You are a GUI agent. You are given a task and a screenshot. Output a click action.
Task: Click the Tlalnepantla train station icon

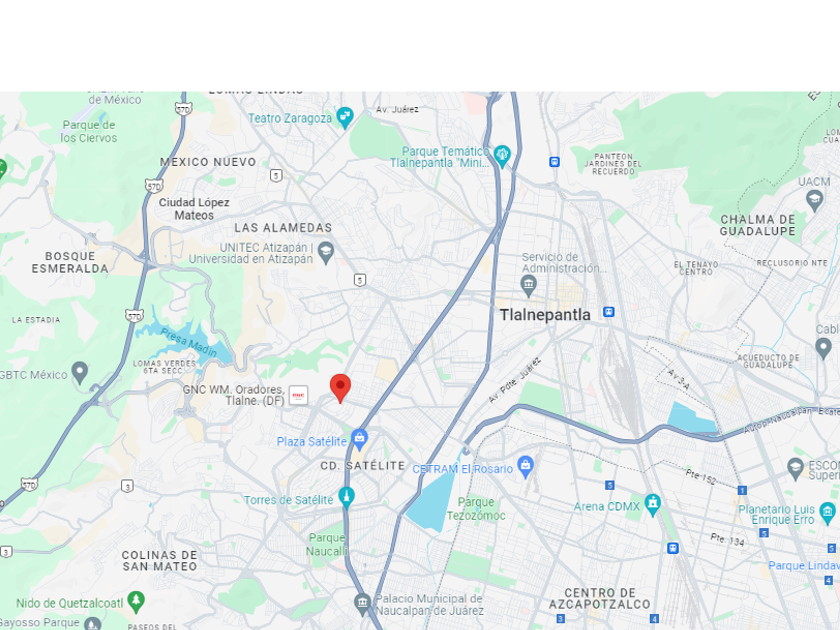(x=609, y=312)
